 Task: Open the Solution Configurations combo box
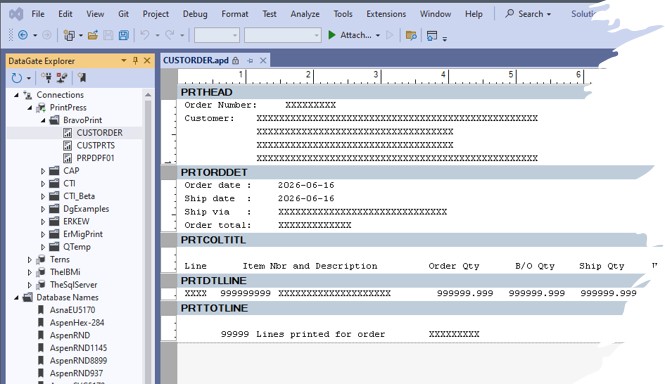click(217, 35)
